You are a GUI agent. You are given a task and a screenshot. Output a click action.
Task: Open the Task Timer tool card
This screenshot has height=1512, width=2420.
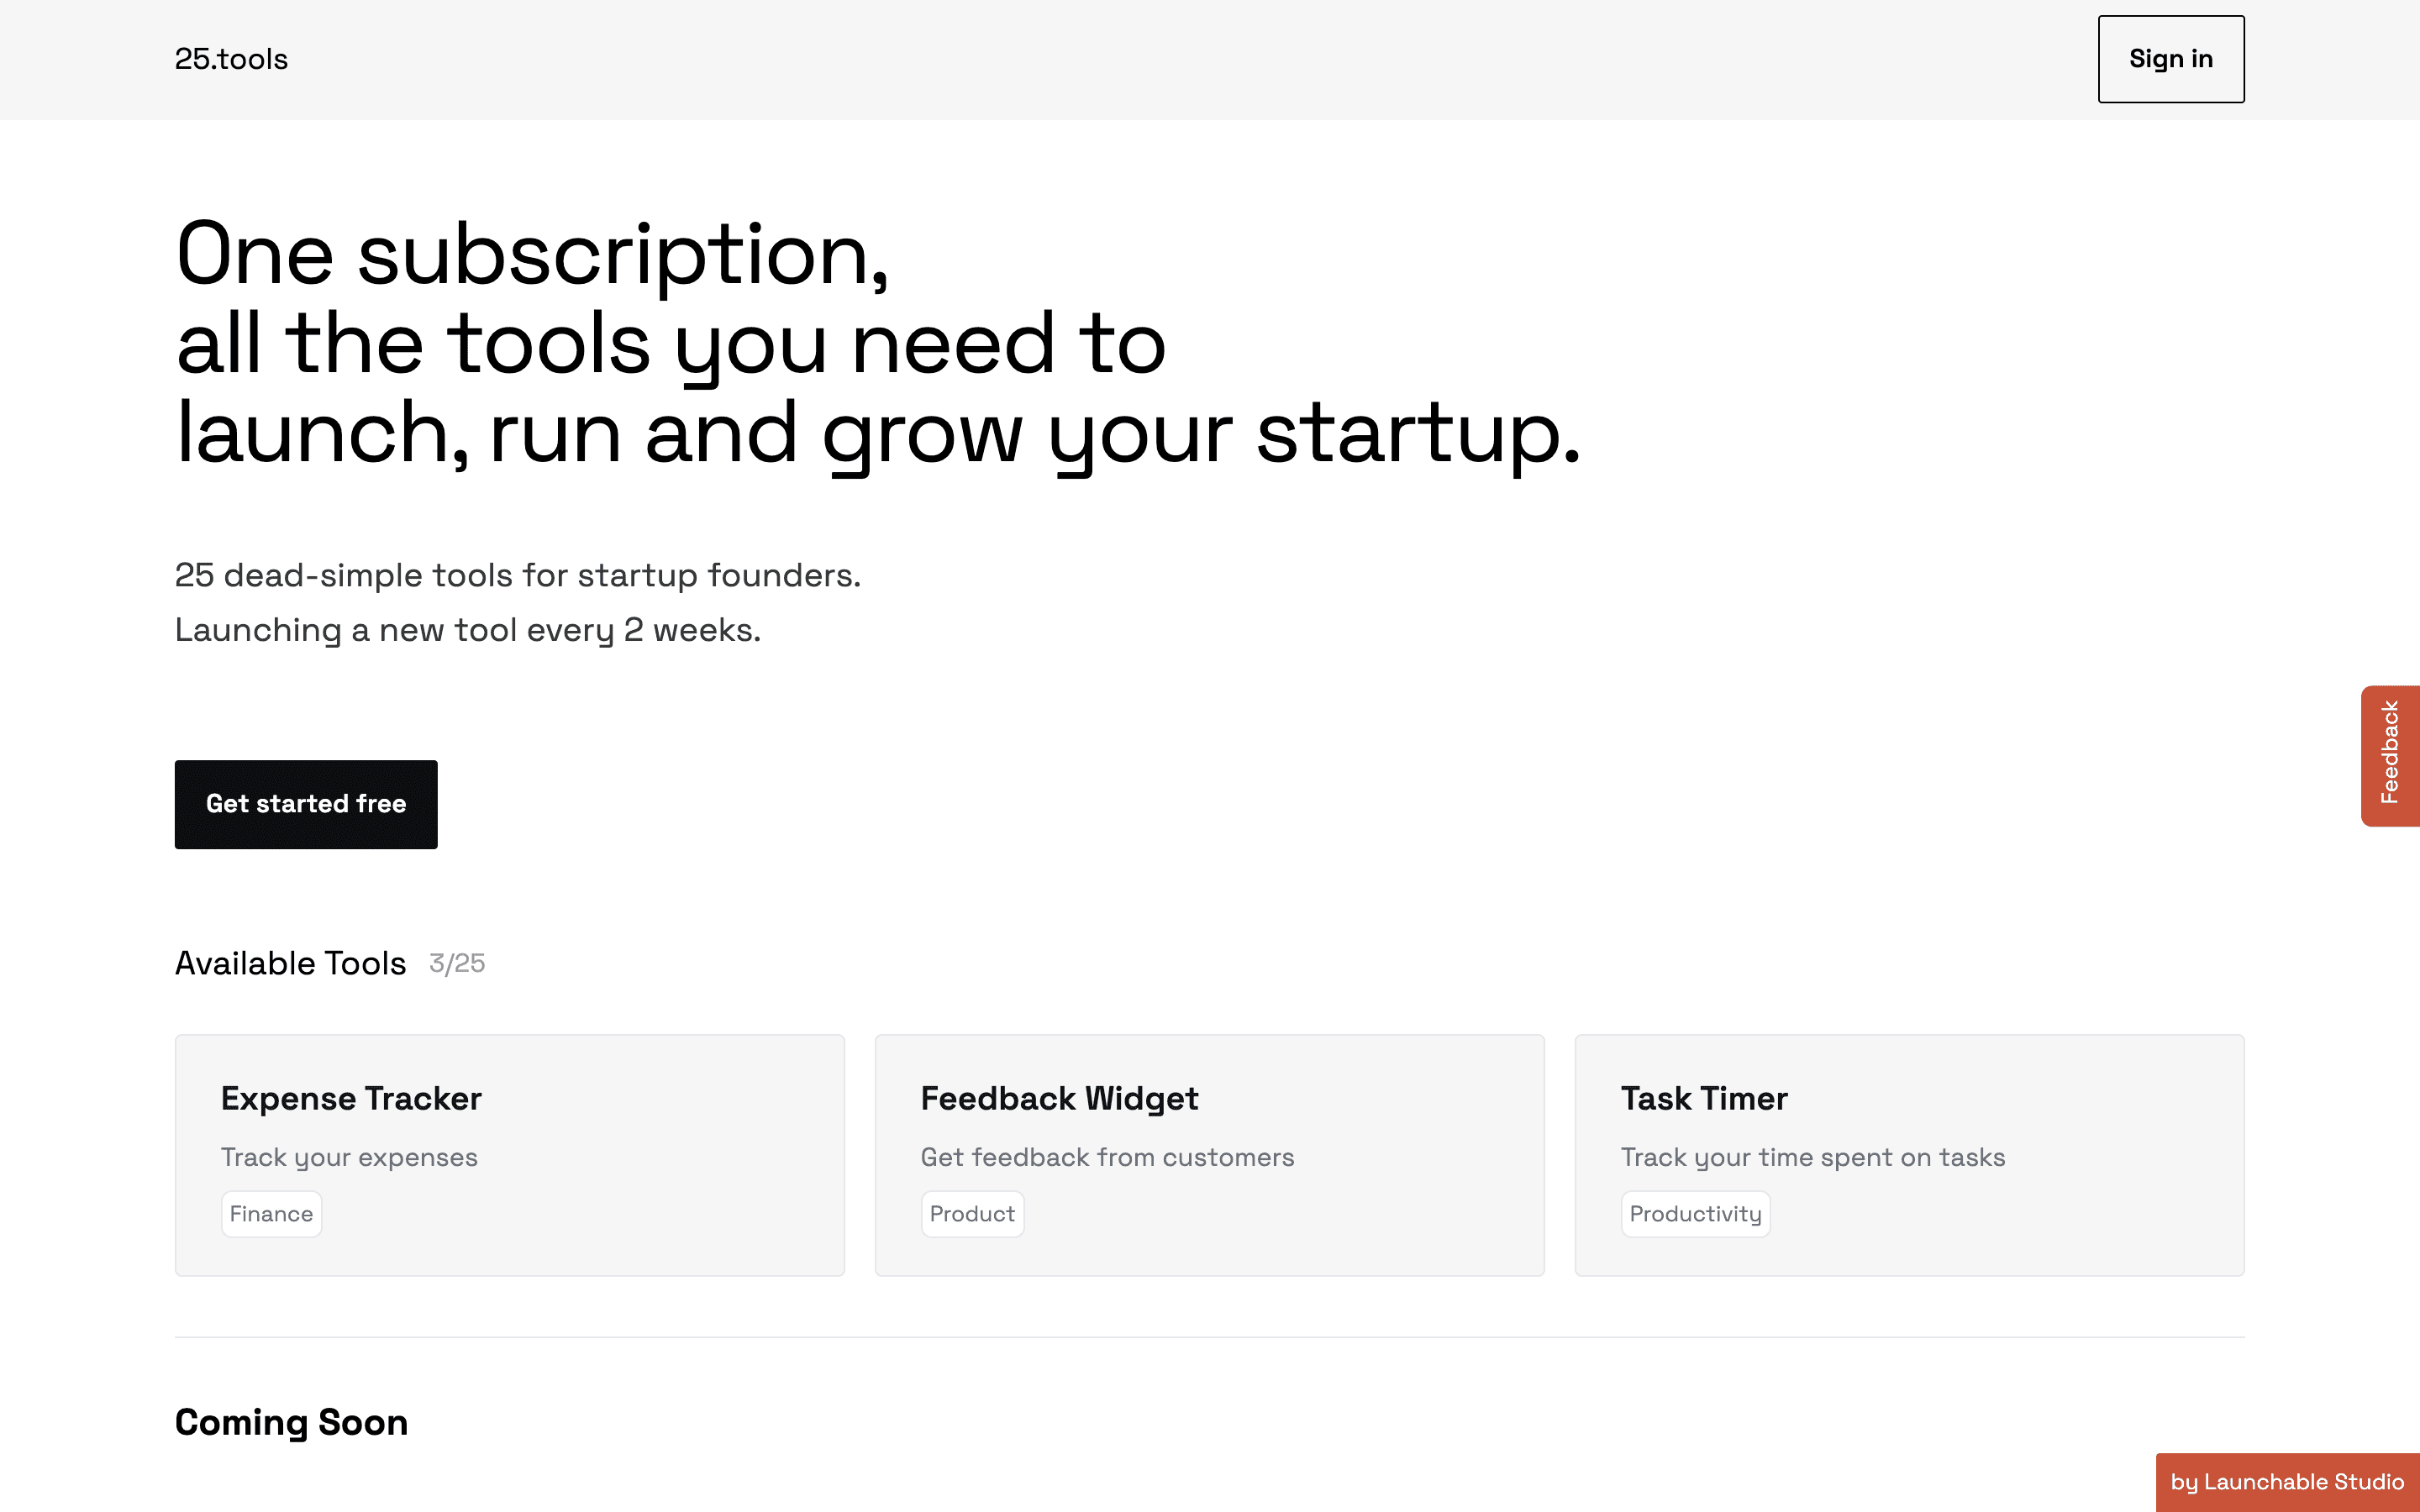pyautogui.click(x=1909, y=1155)
